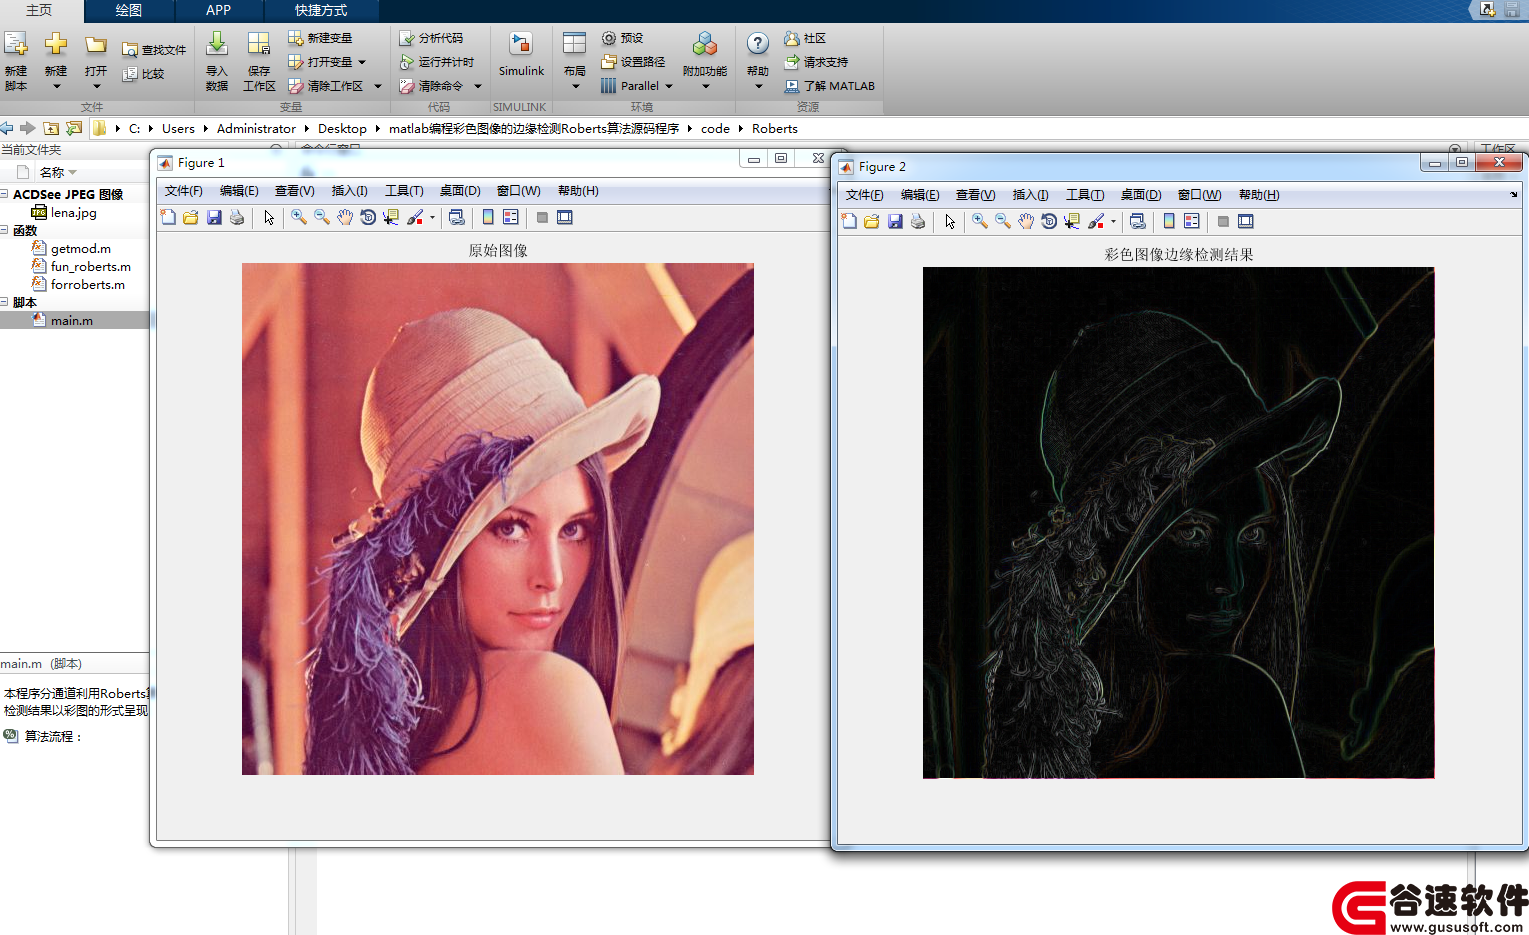This screenshot has width=1529, height=935.
Task: Click 'Desktop' in the path bar
Action: coord(342,129)
